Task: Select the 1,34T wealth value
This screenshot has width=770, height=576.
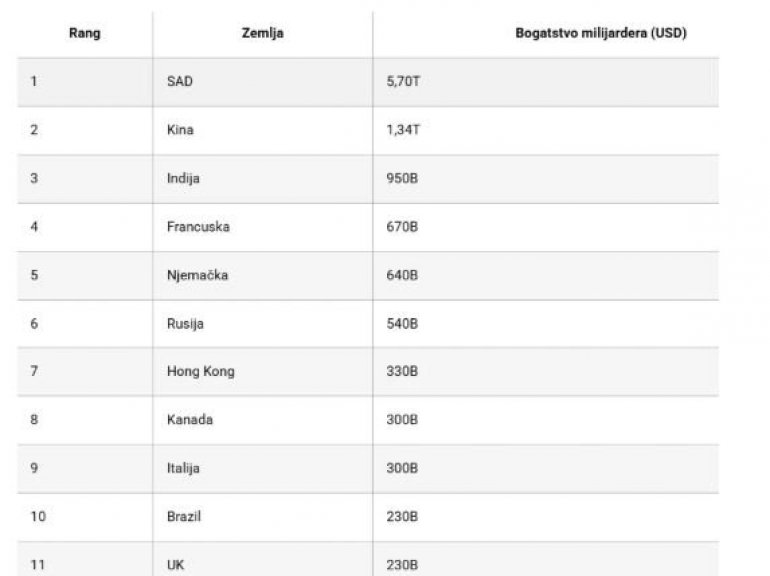Action: tap(402, 130)
